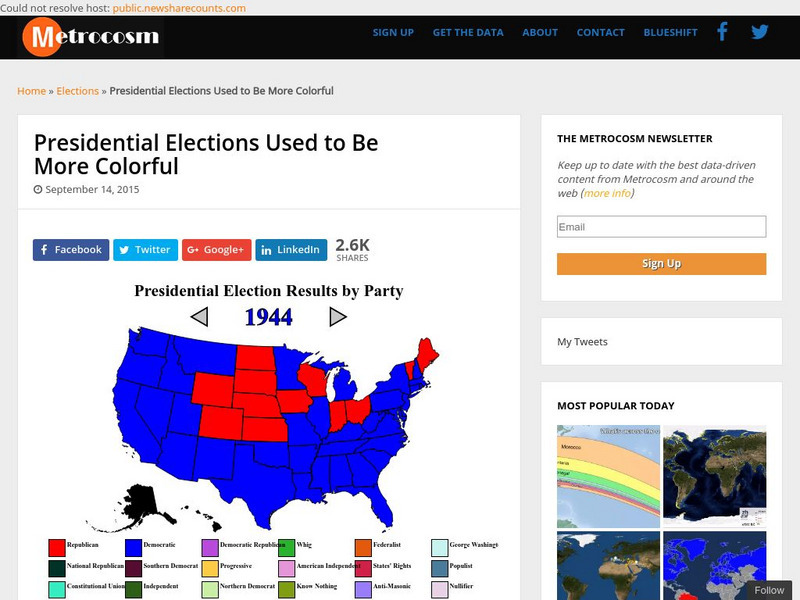This screenshot has width=800, height=600.
Task: Click the Whig green legend swatch
Action: pos(287,546)
